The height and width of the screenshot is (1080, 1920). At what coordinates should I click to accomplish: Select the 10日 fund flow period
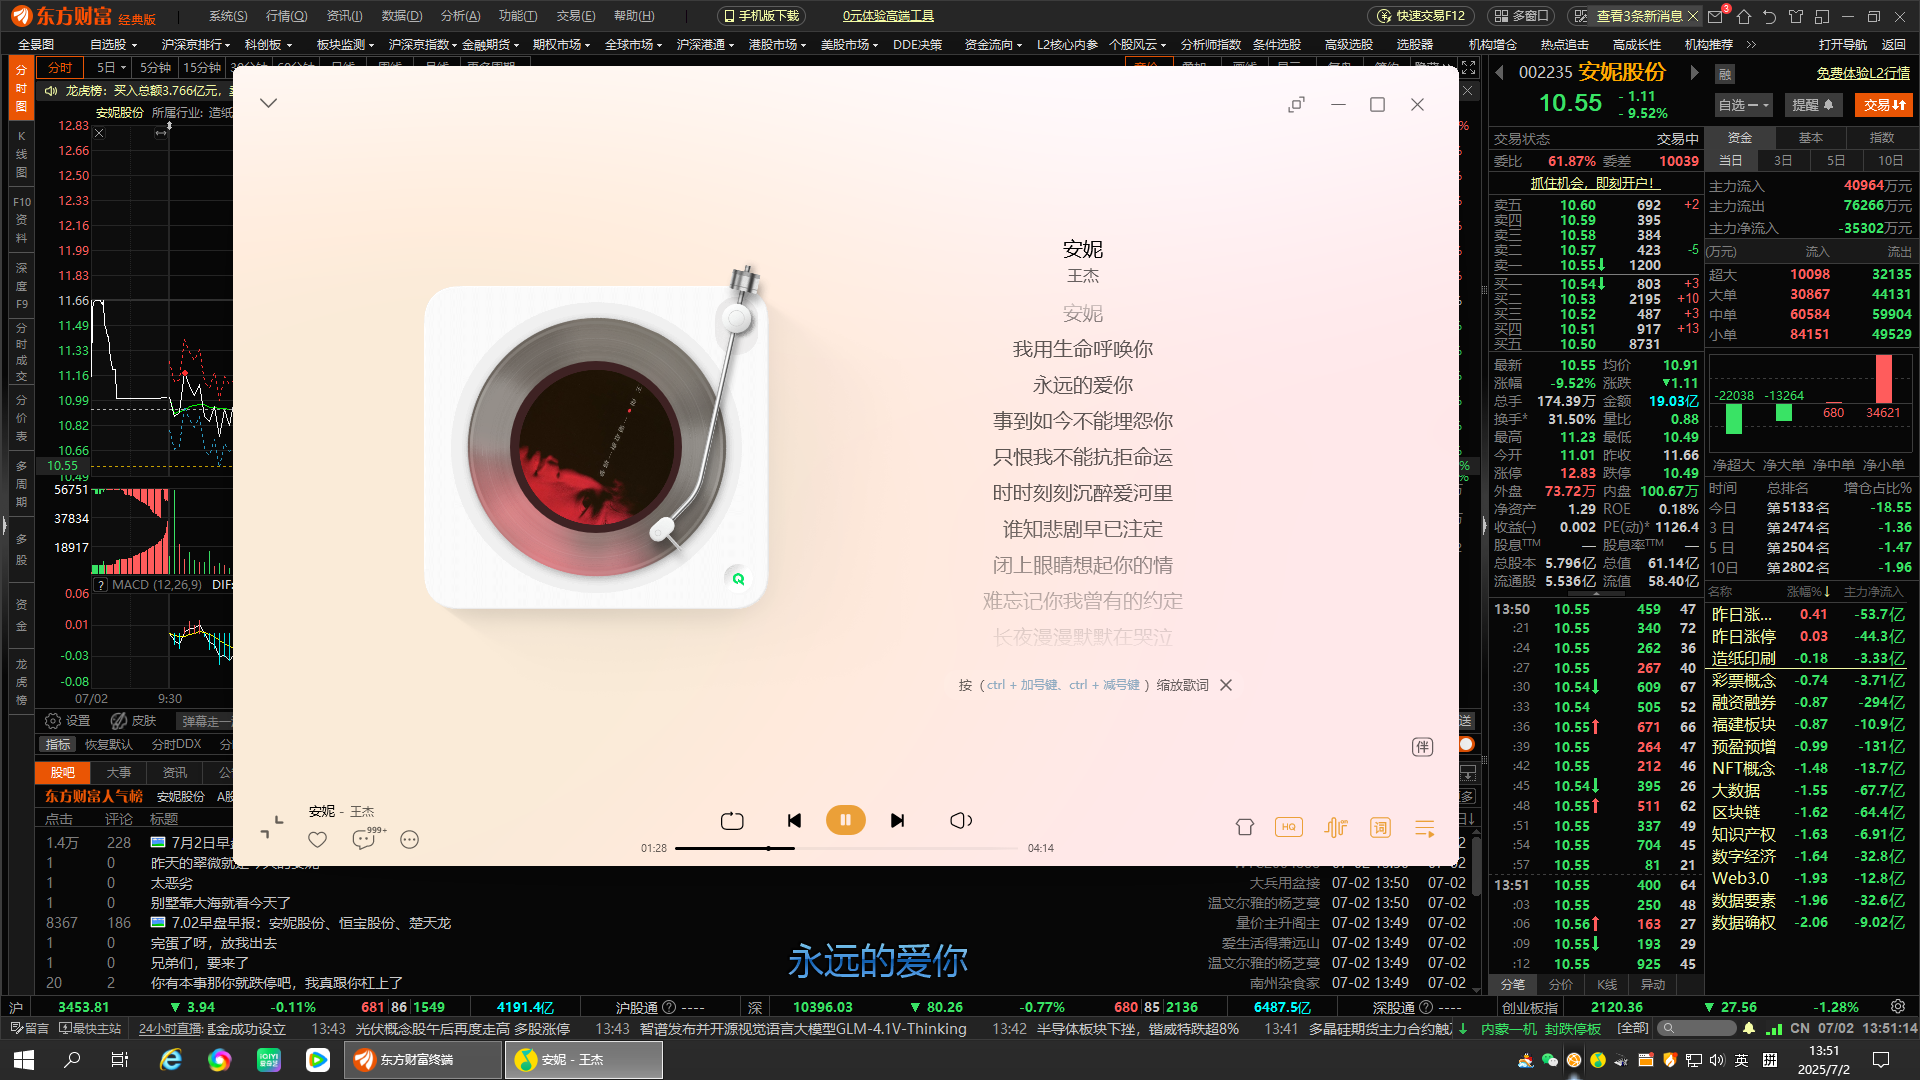coord(1890,160)
